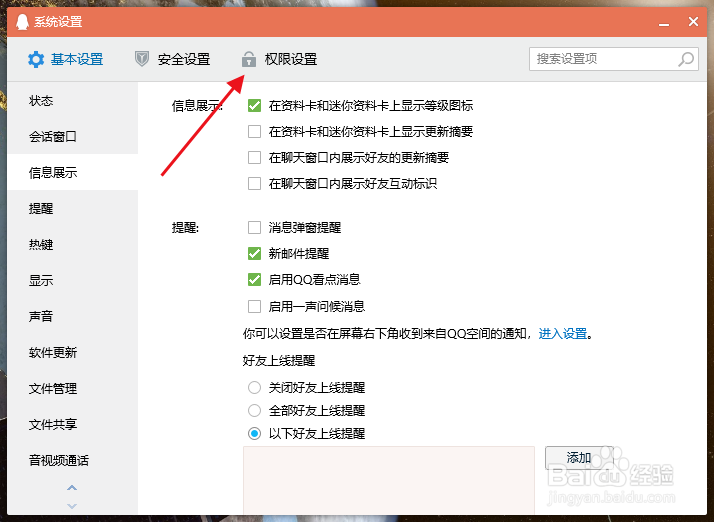Choose 全部好友上线提醒 radio option
This screenshot has width=714, height=522.
[254, 410]
